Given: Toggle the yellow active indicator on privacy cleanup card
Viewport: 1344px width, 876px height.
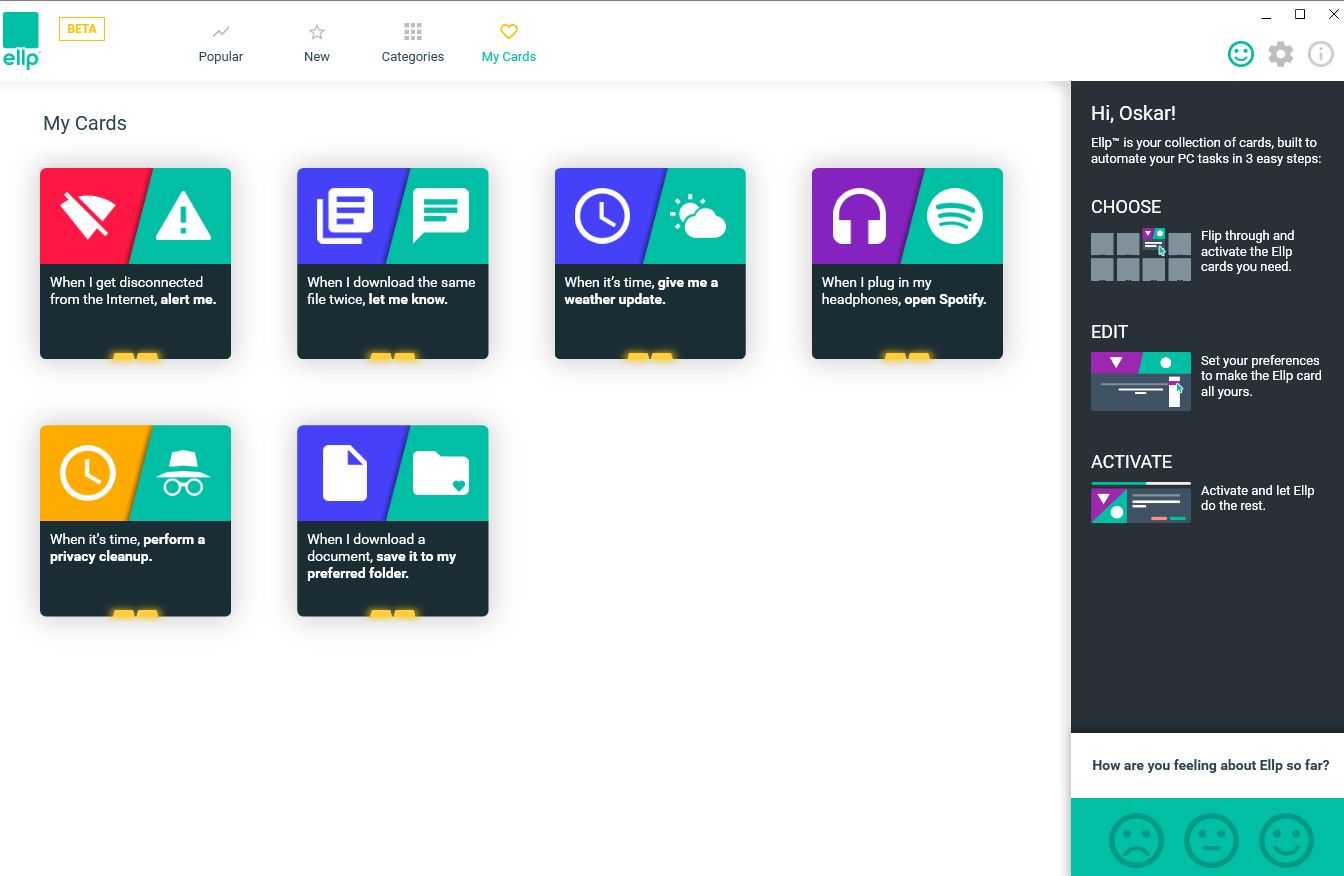Looking at the screenshot, I should pos(135,612).
